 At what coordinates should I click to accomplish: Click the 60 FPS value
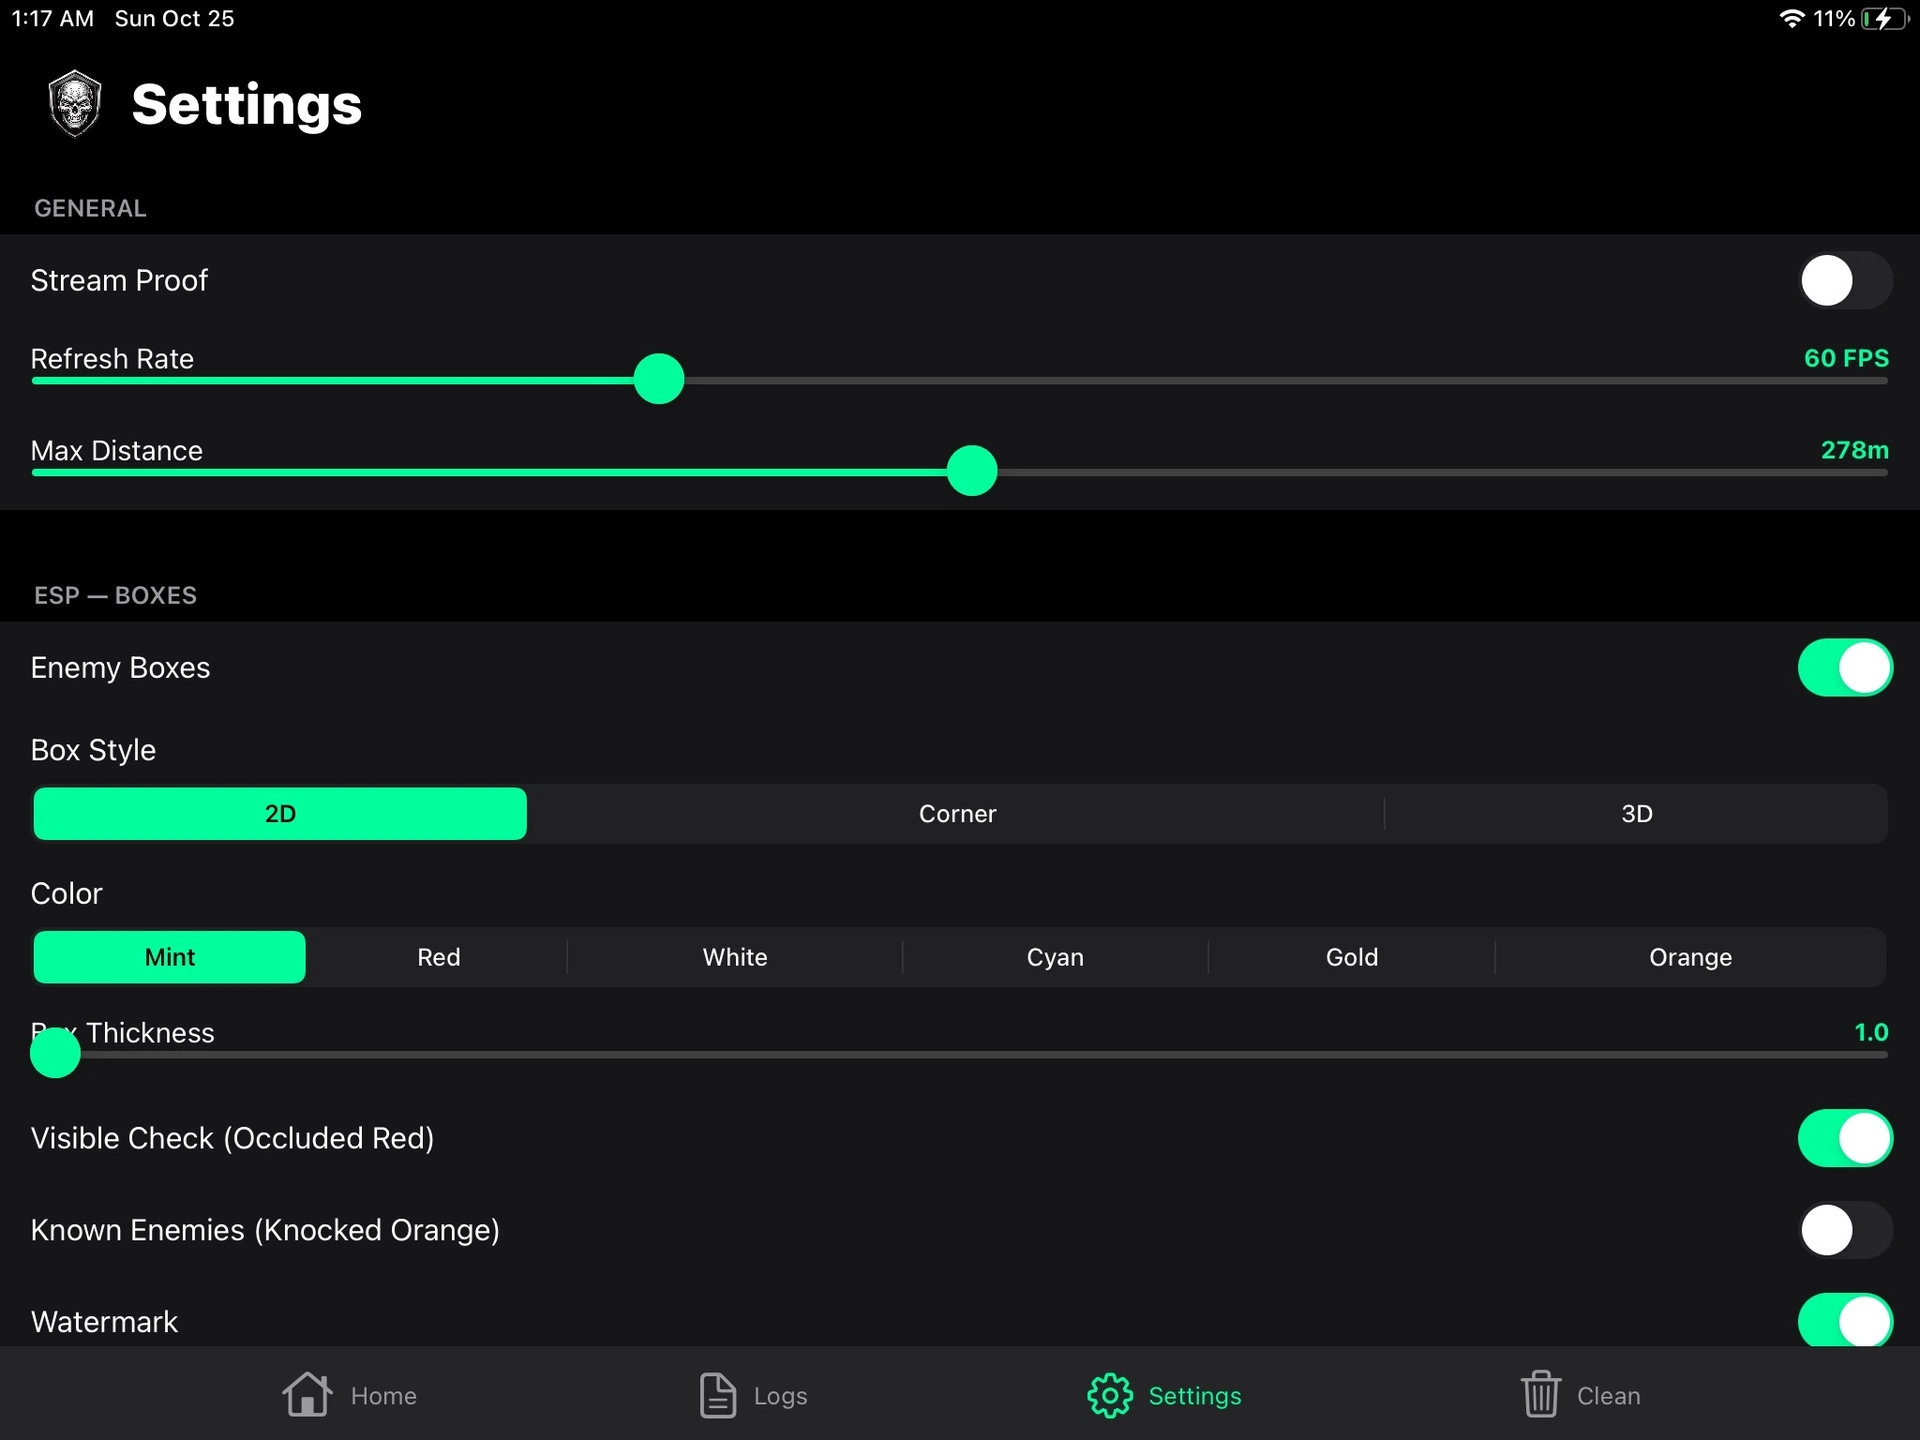point(1846,358)
